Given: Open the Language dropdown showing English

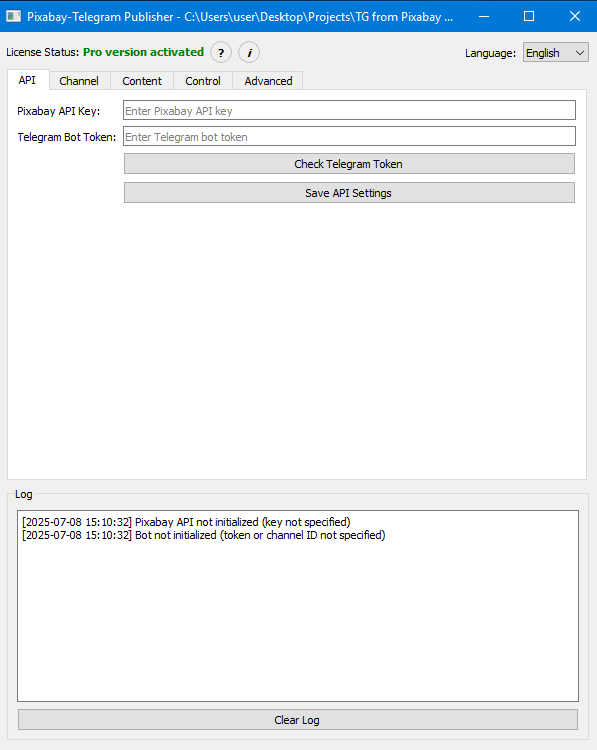Looking at the screenshot, I should pyautogui.click(x=555, y=53).
